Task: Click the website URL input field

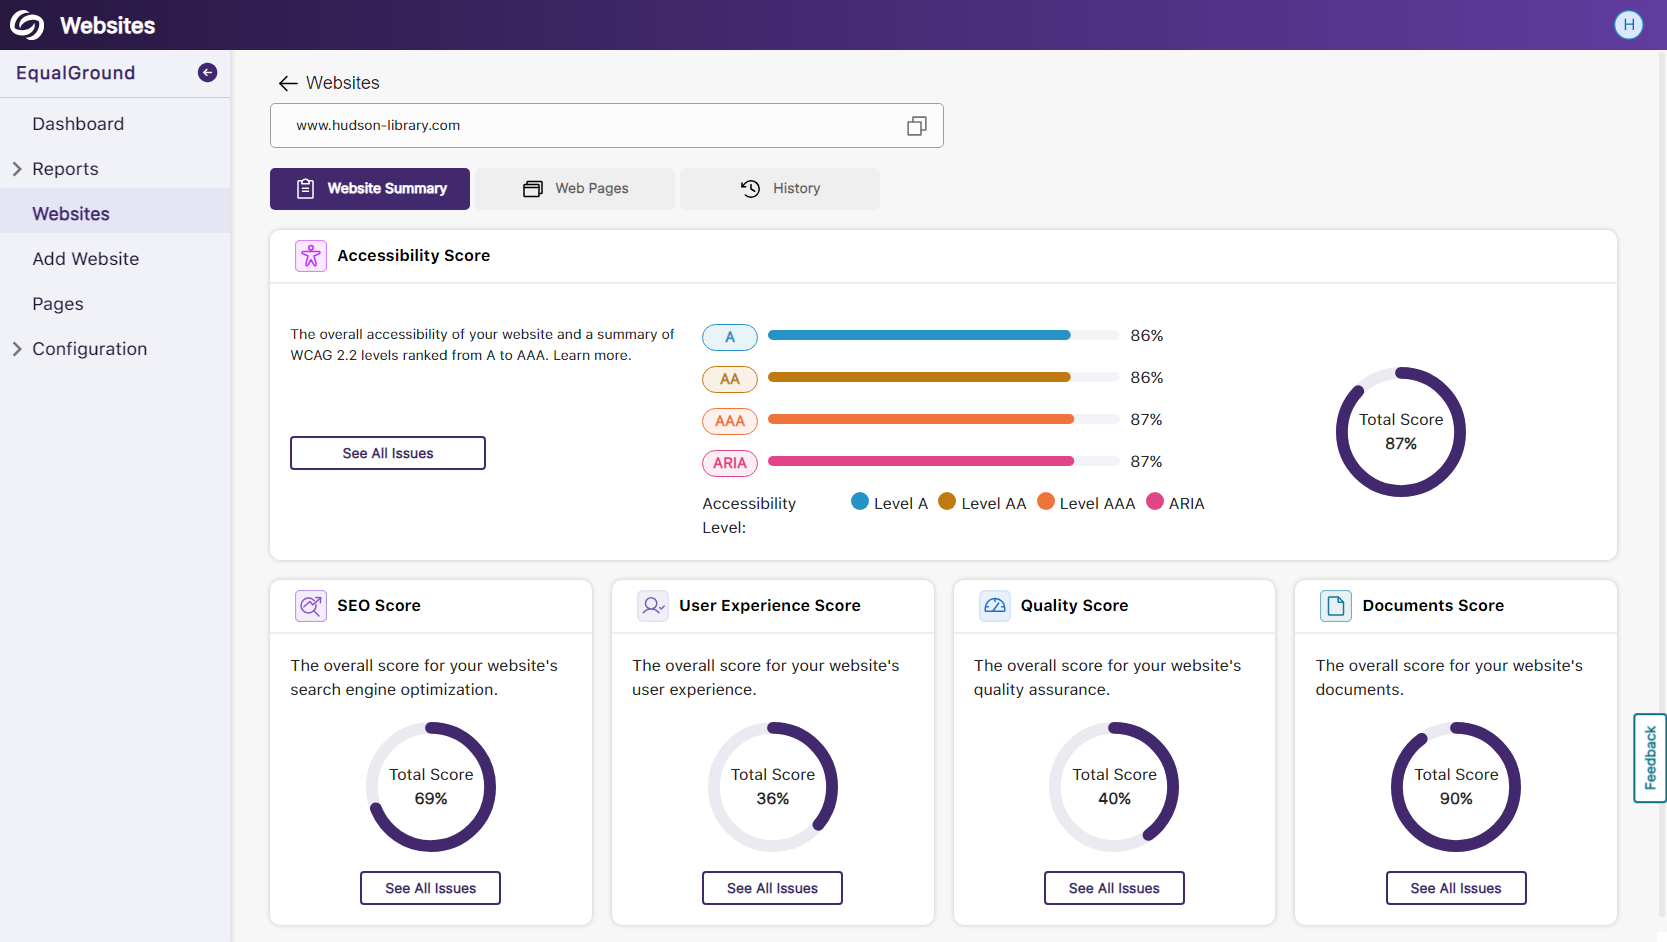Action: pos(590,126)
